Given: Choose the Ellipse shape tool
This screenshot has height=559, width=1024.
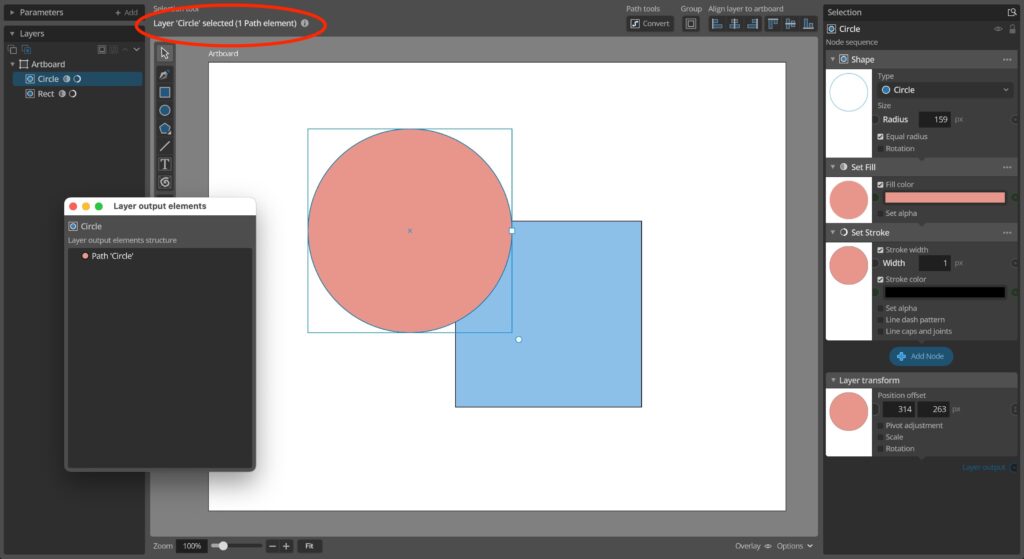Looking at the screenshot, I should (x=165, y=110).
